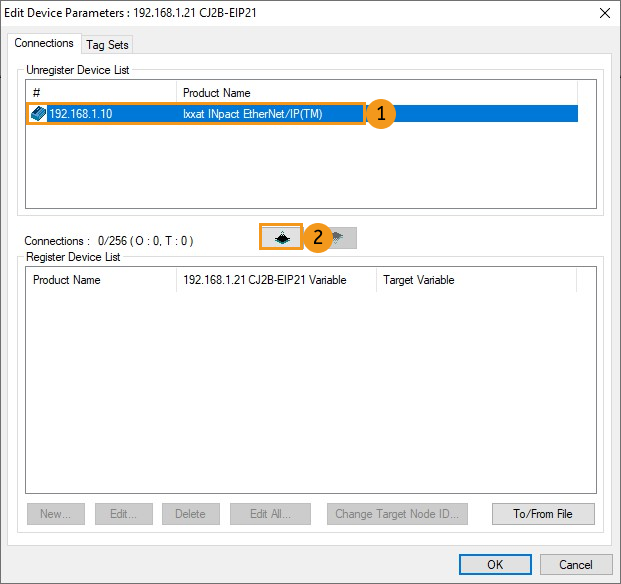Click the 192.168.1.21 CJ2B-EIP21 Variable column header
Screen dimensions: 621x584
276,280
